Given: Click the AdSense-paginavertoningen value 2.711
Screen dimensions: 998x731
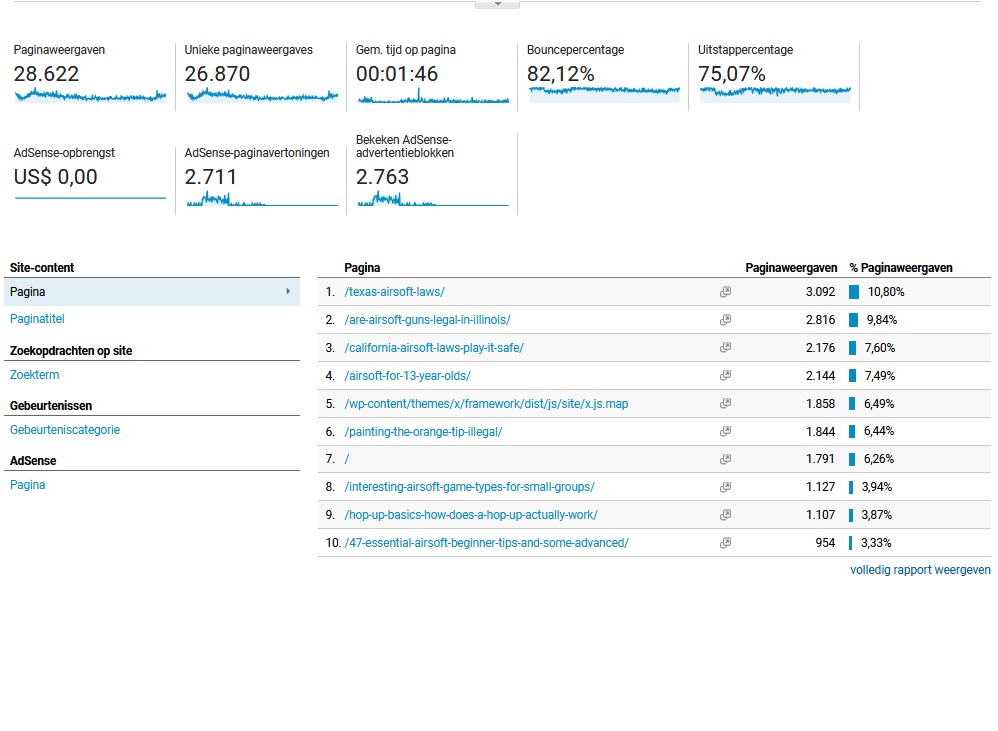Looking at the screenshot, I should (211, 177).
